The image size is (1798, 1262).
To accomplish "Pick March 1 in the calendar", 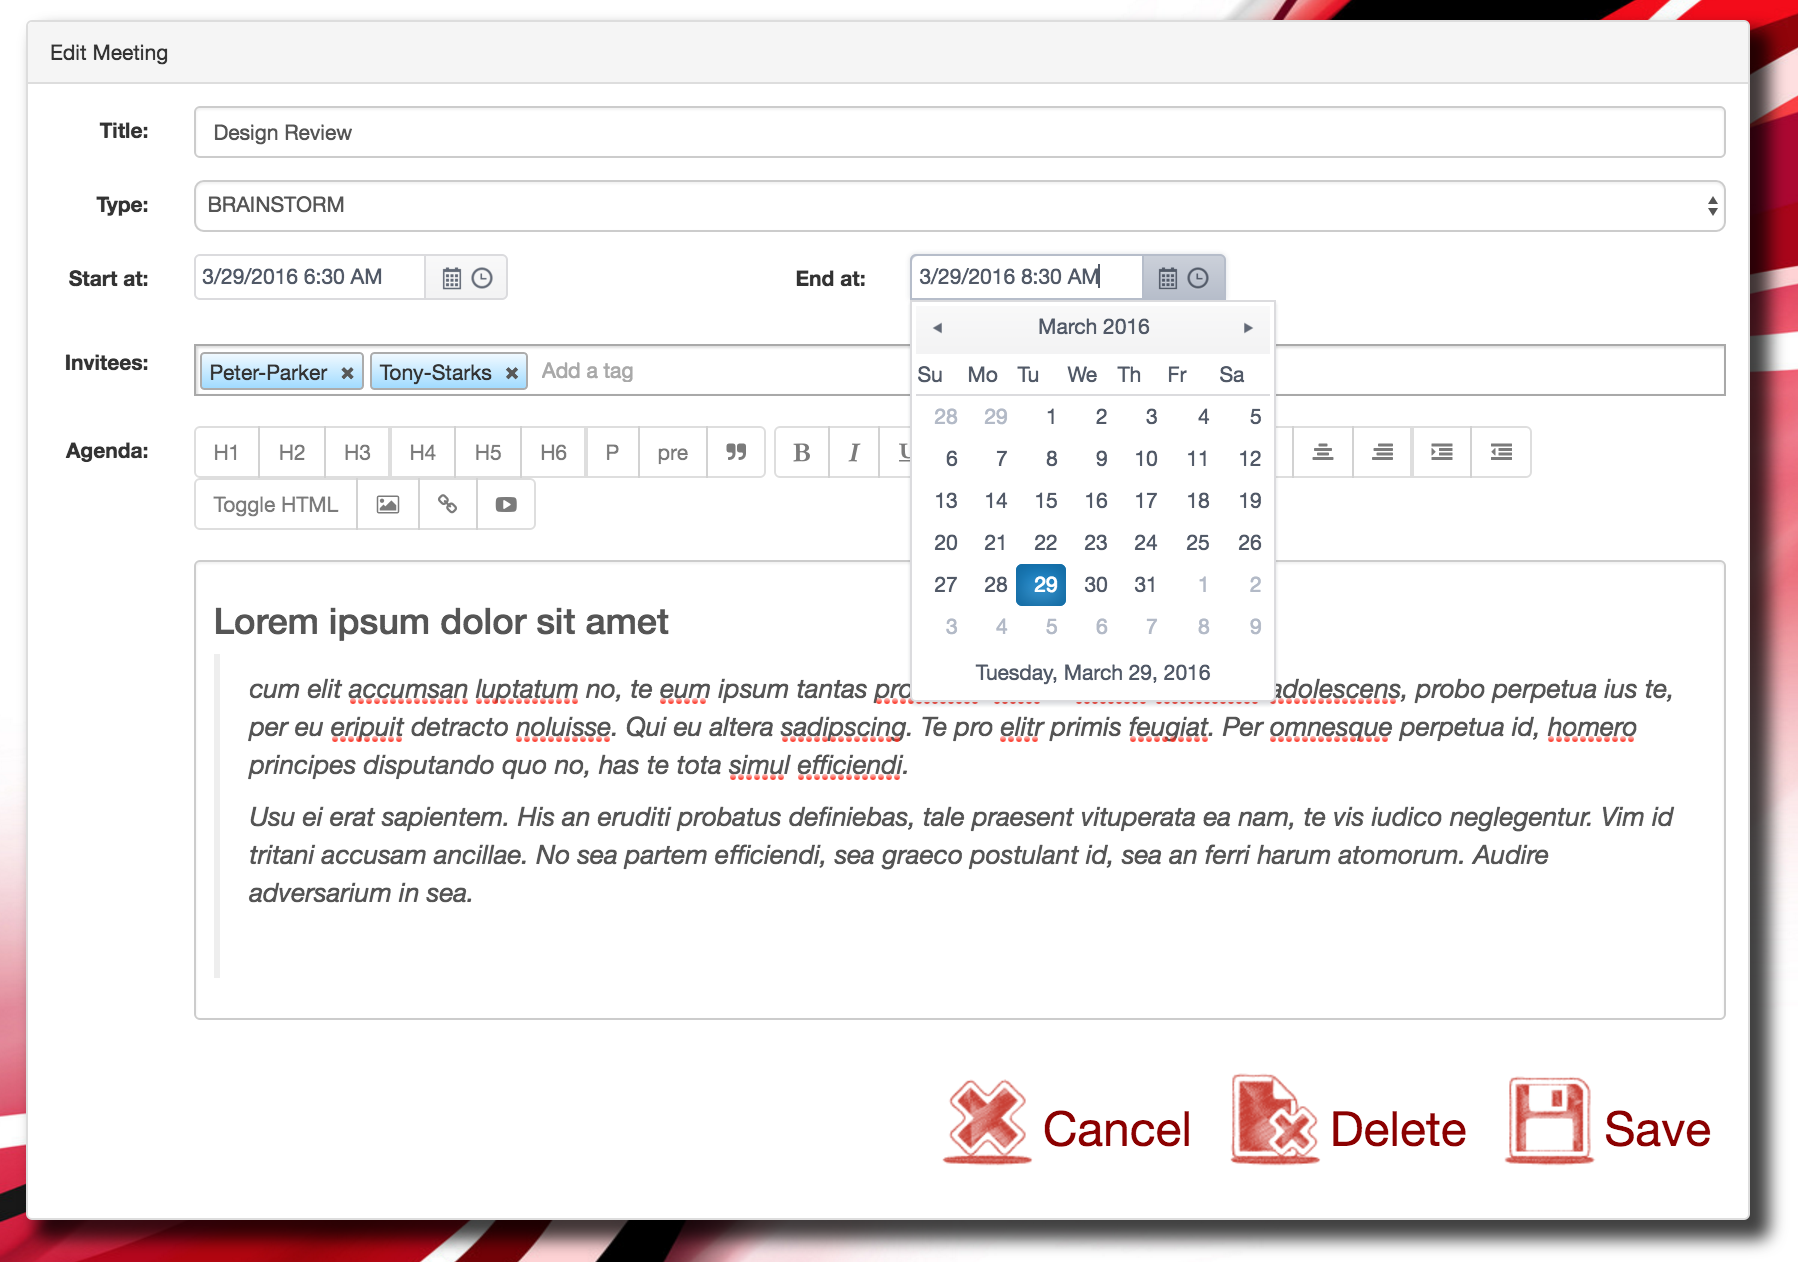I will coord(1051,416).
